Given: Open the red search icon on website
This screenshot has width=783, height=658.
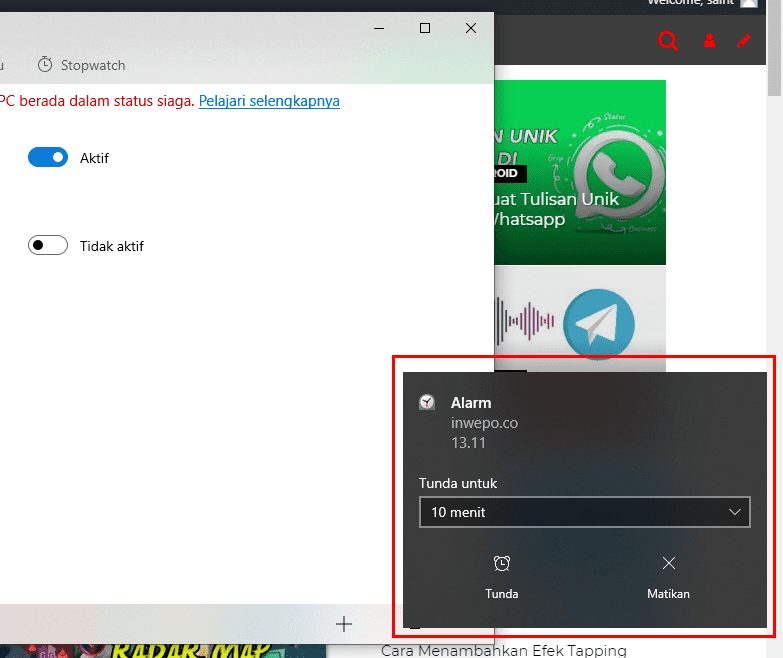Looking at the screenshot, I should point(668,40).
